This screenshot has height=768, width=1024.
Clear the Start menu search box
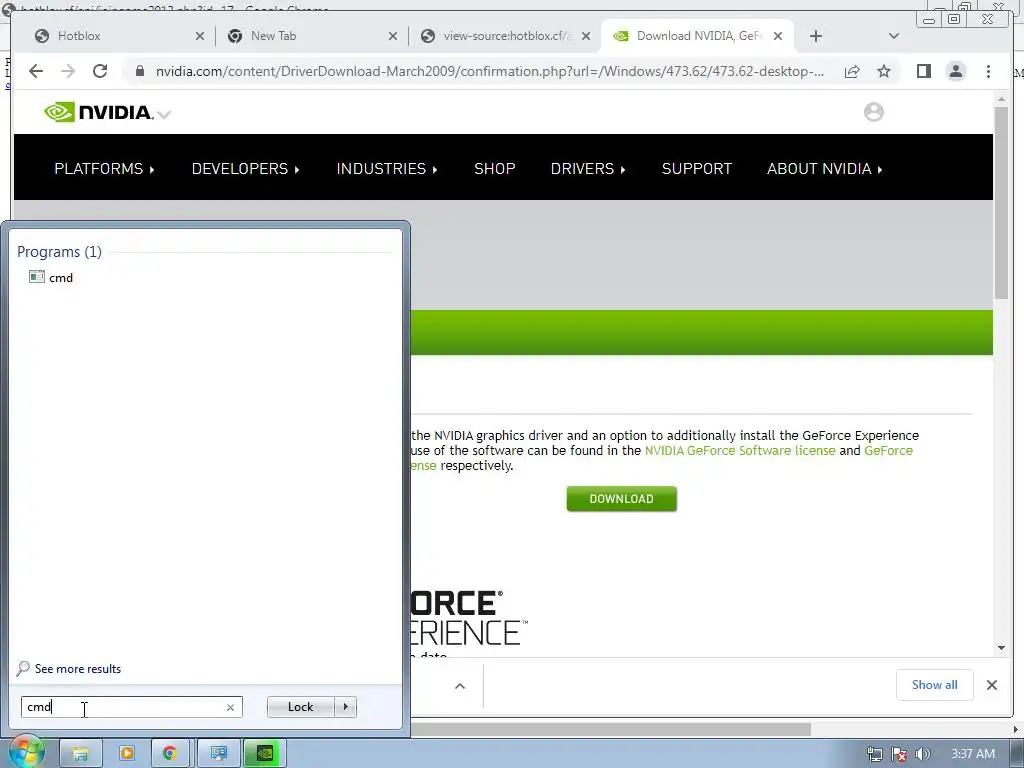point(231,707)
